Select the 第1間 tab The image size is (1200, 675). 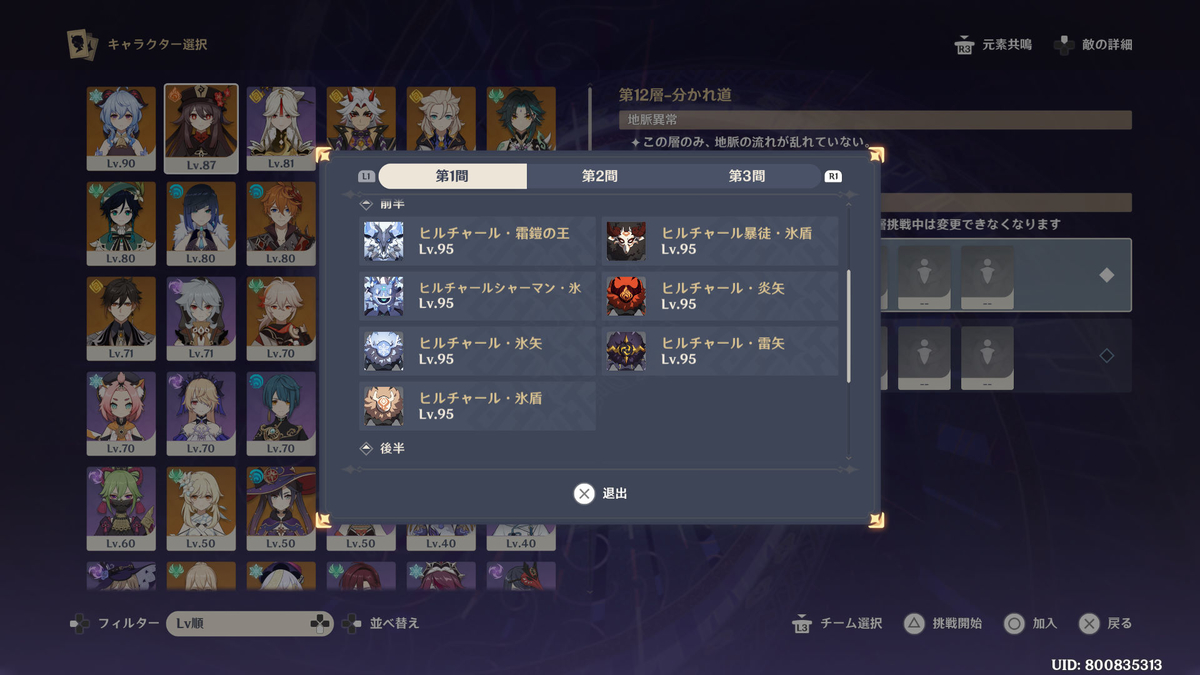click(452, 176)
